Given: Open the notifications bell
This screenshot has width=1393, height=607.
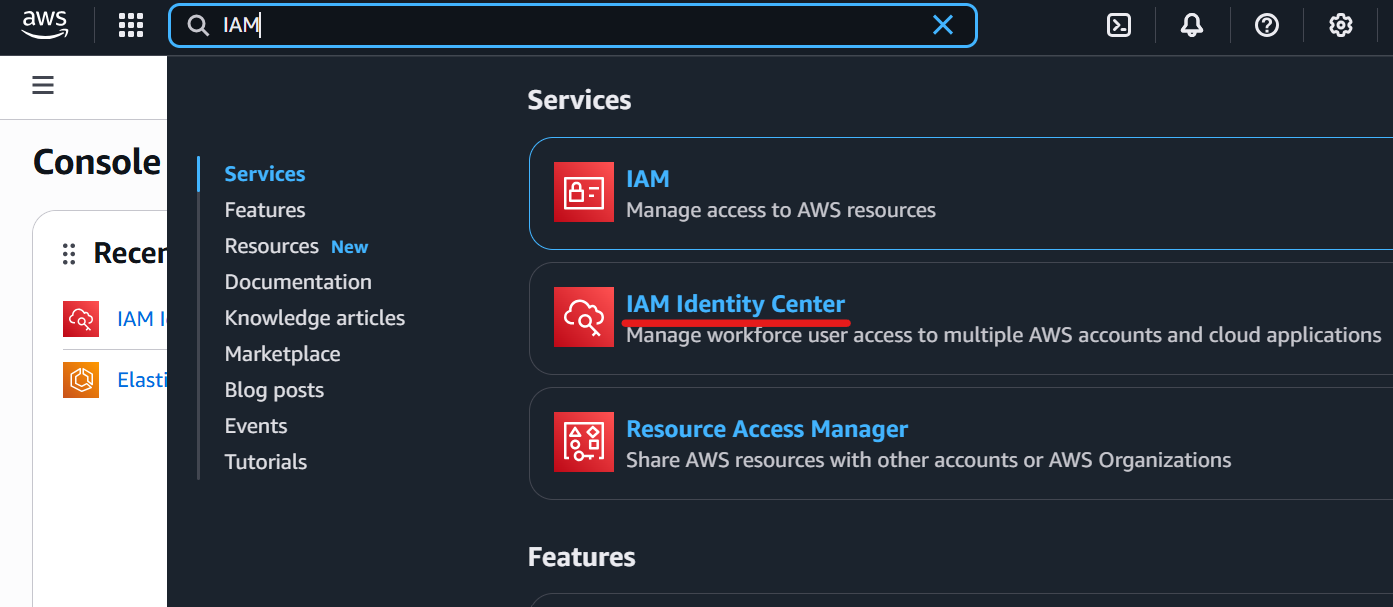Looking at the screenshot, I should (1192, 25).
